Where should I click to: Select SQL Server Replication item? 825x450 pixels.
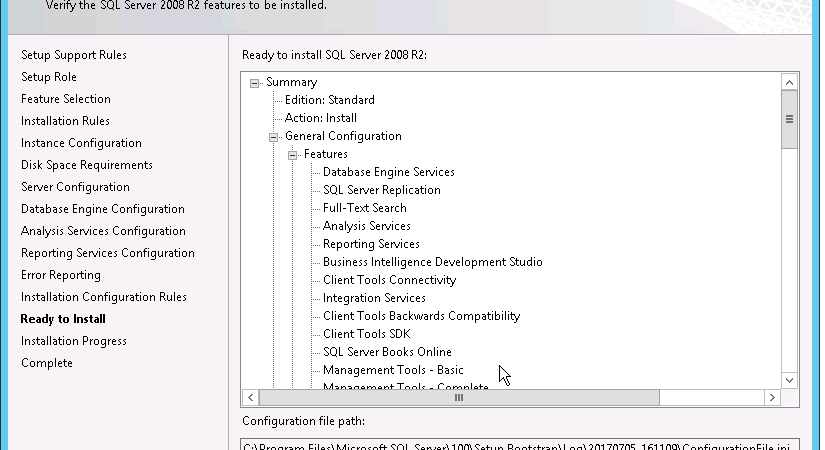[382, 191]
